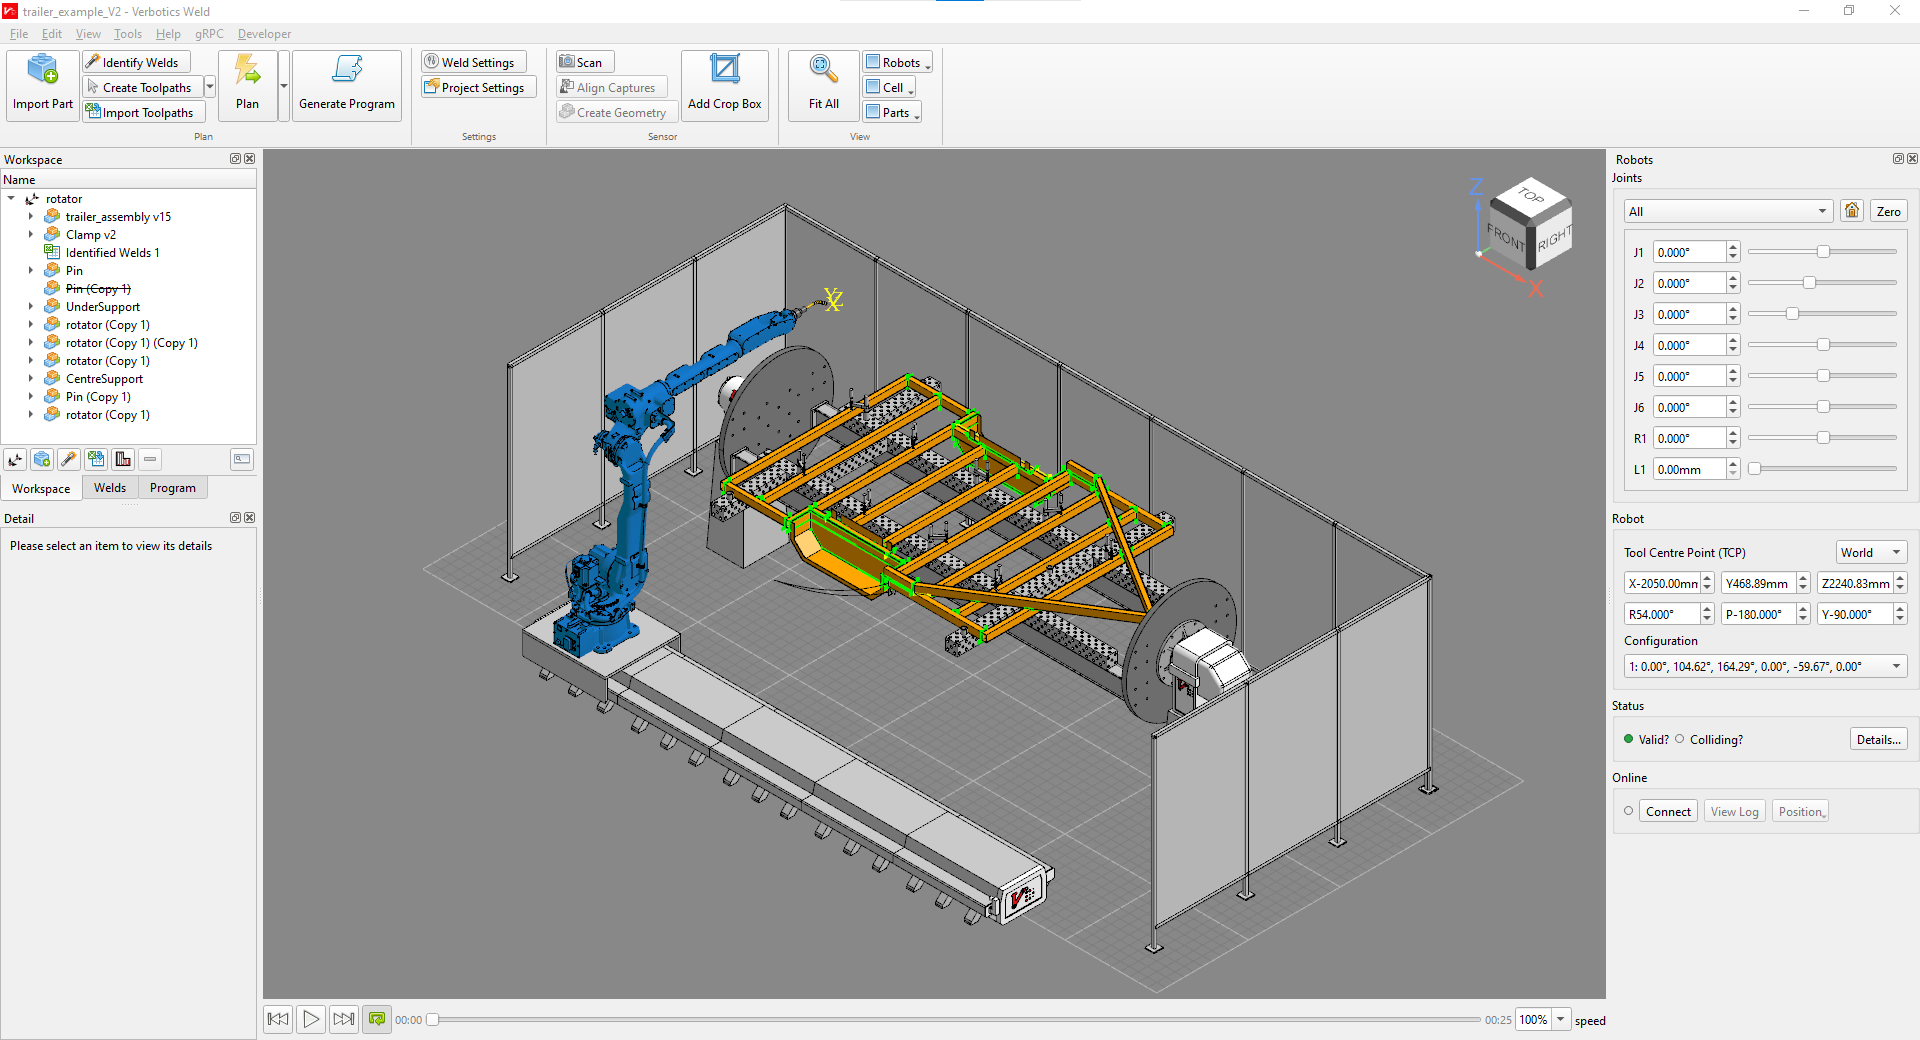Click the Online connection indicator circle
Screen dimensions: 1920x1040
pyautogui.click(x=1629, y=811)
